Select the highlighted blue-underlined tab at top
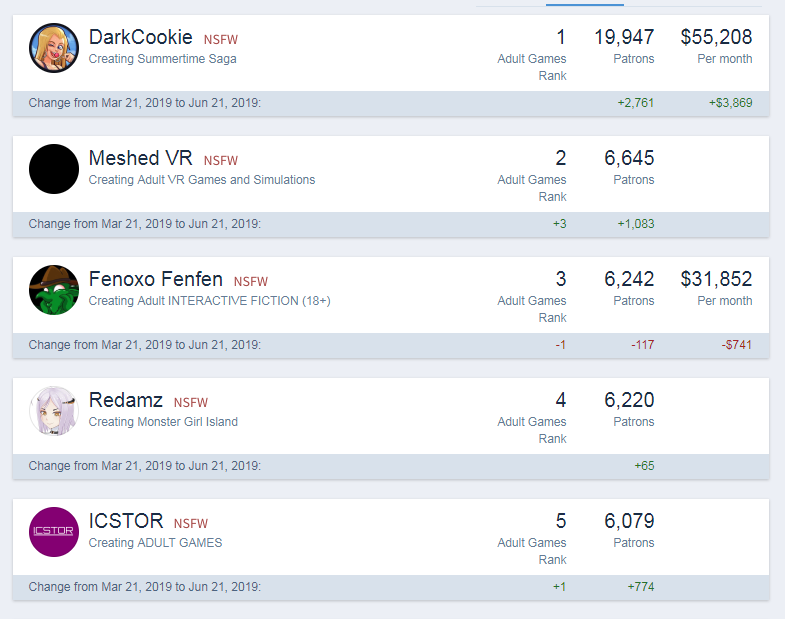Screen dimensions: 785x619 (585, 4)
